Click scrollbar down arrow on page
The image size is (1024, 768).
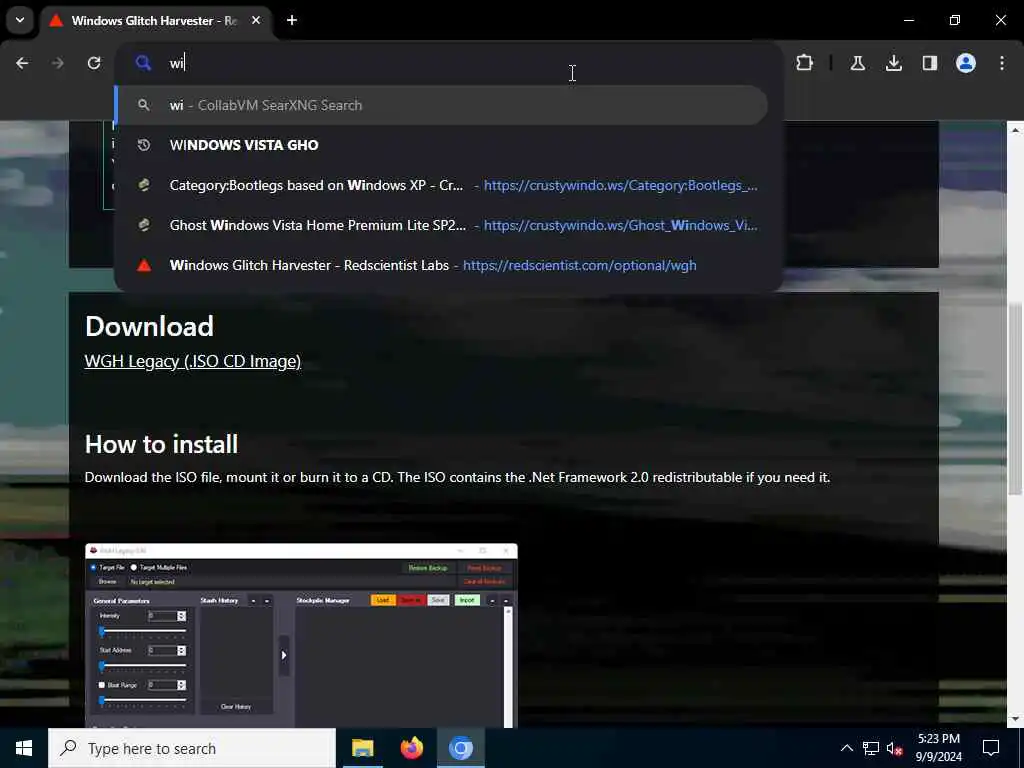point(1015,720)
